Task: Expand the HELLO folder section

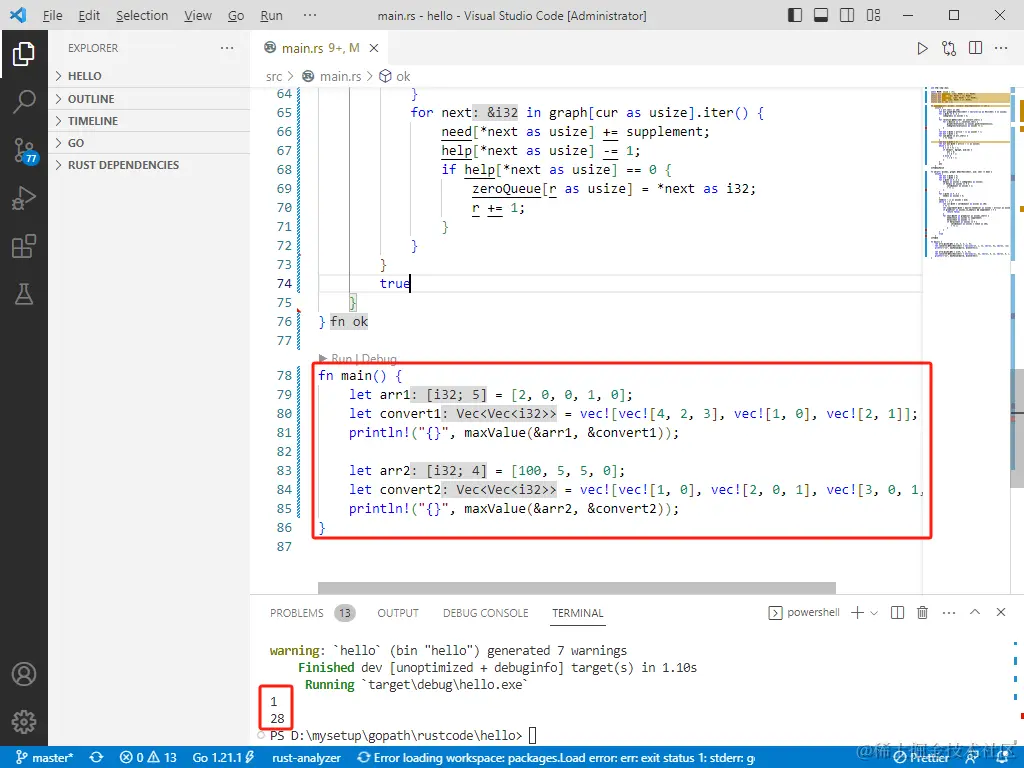Action: 149,76
